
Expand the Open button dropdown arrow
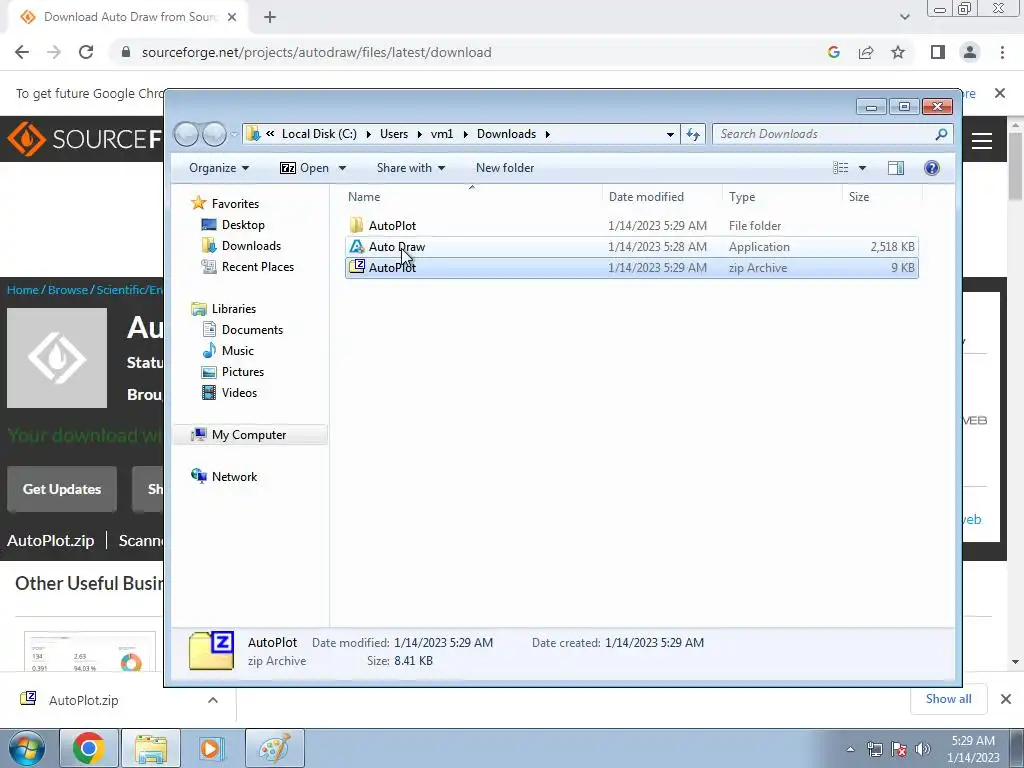(x=342, y=168)
